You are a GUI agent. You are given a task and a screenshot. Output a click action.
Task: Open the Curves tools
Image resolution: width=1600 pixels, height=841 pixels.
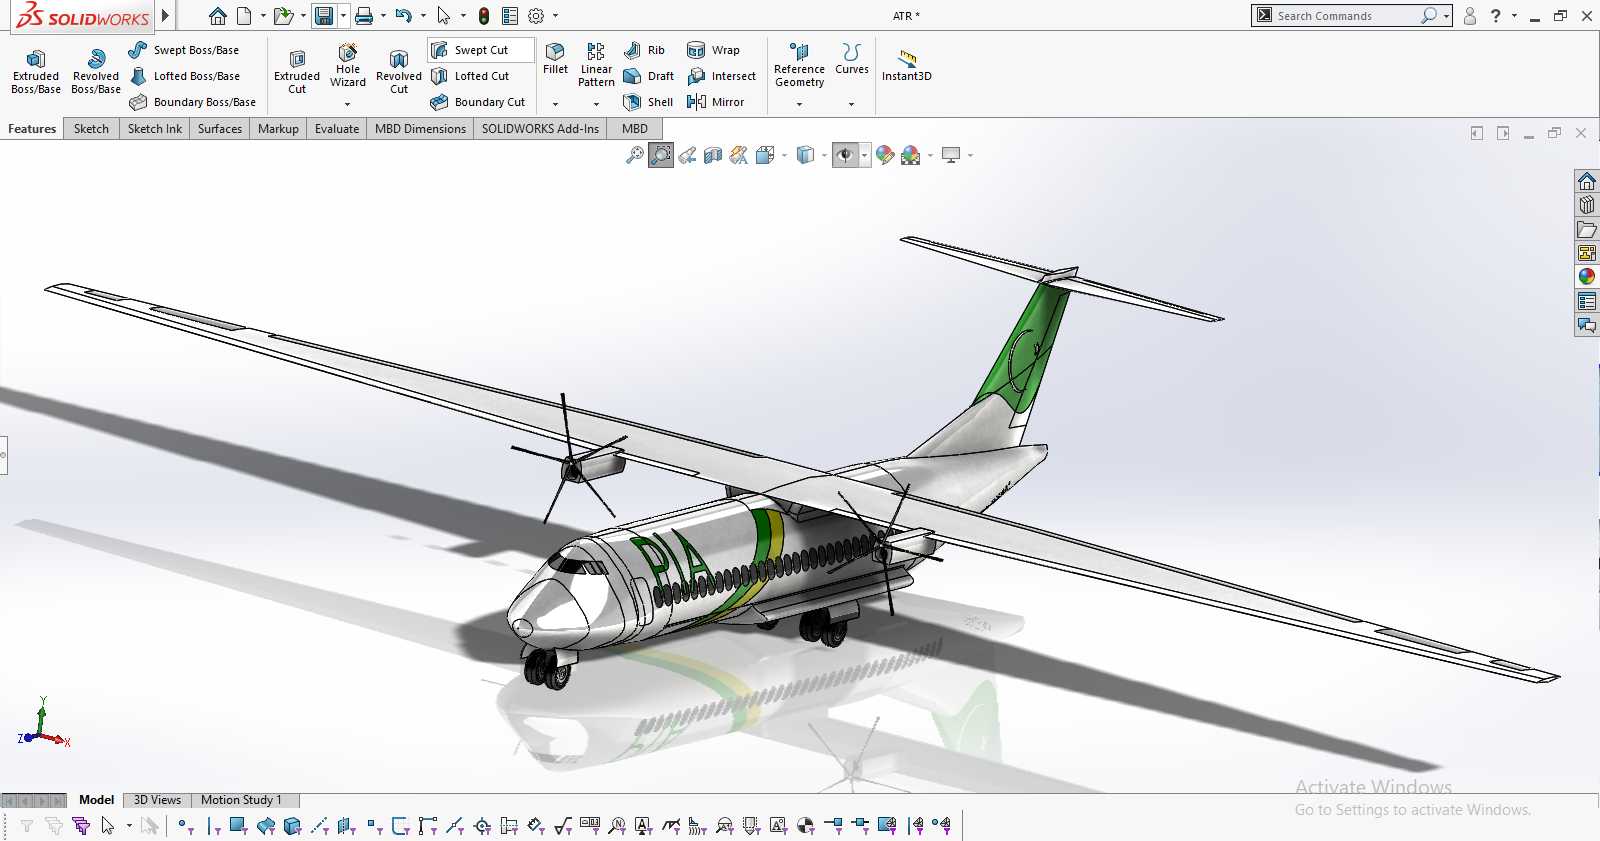point(852,59)
